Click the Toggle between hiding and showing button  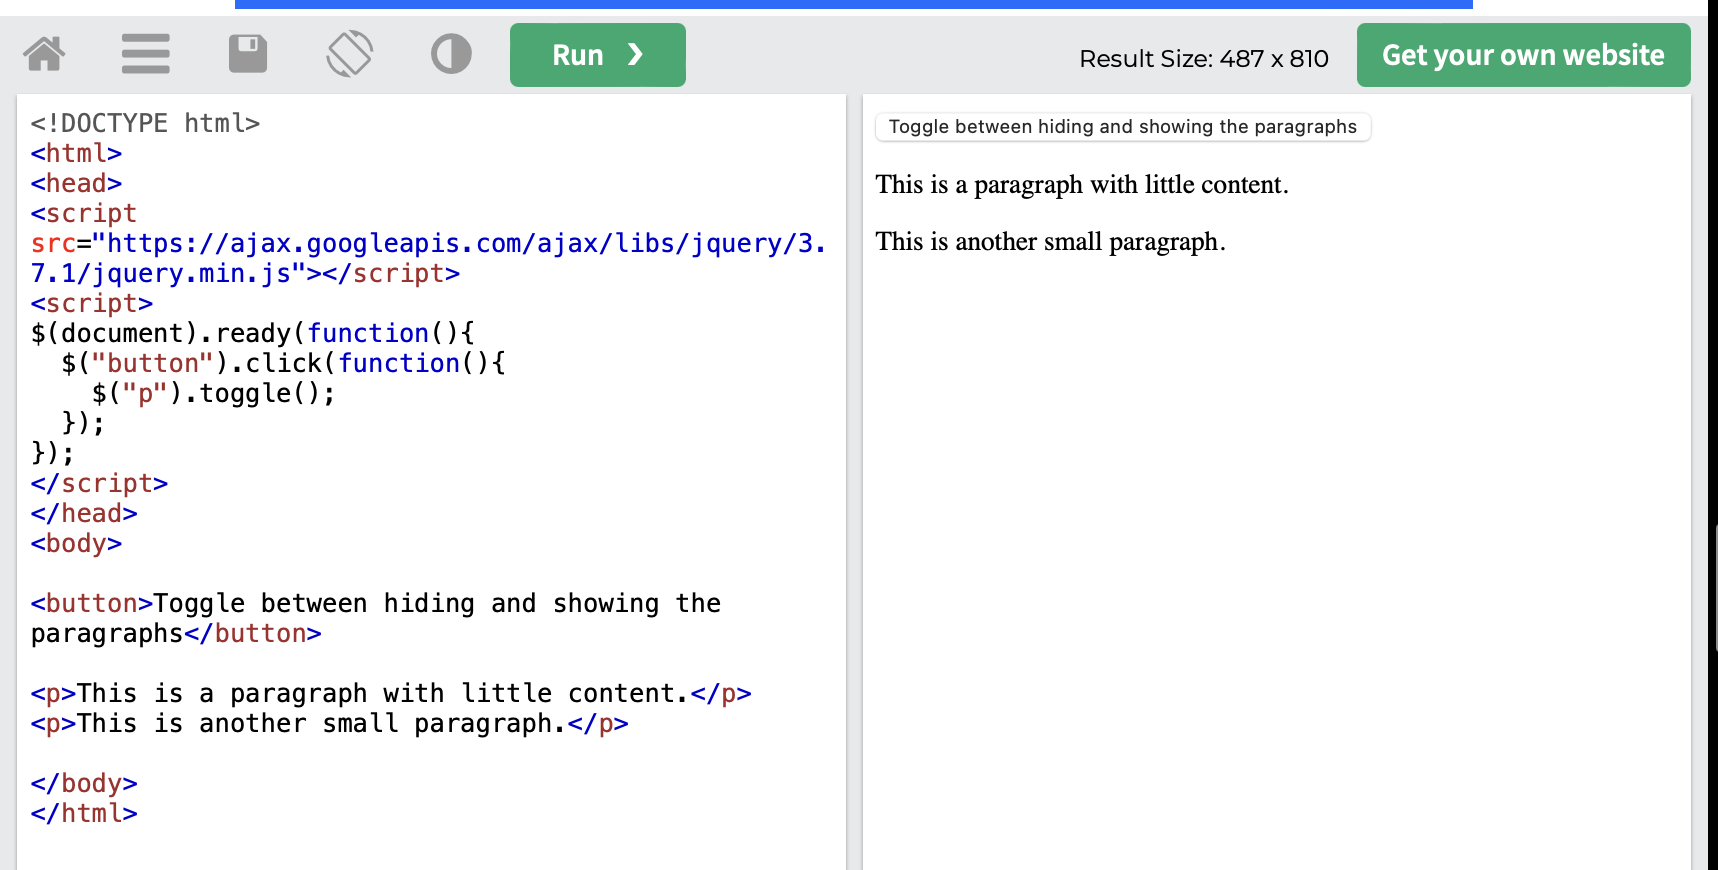click(x=1122, y=127)
